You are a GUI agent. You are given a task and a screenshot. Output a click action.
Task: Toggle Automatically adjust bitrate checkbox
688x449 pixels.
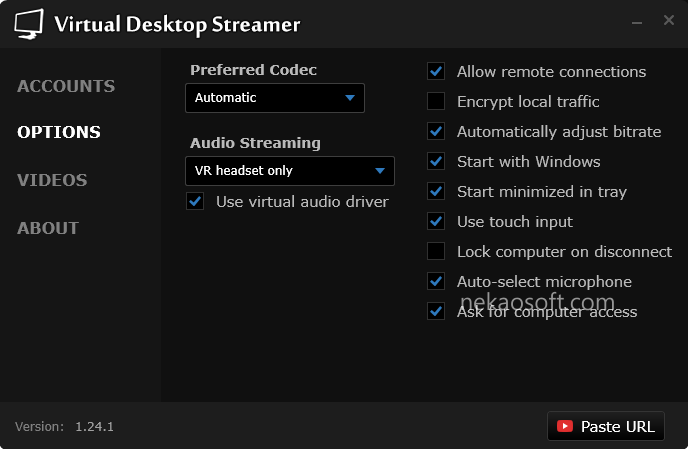pyautogui.click(x=436, y=131)
